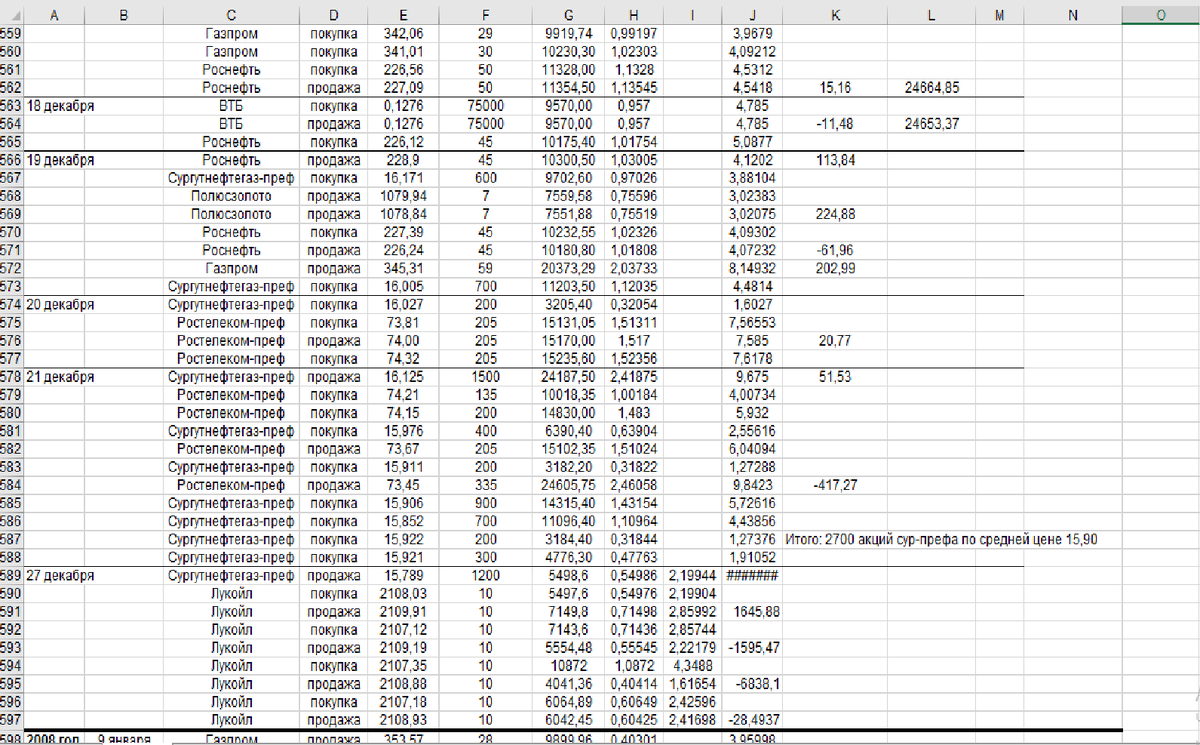Click the date cell '18 декабря'
This screenshot has width=1200, height=745.
[x=59, y=105]
